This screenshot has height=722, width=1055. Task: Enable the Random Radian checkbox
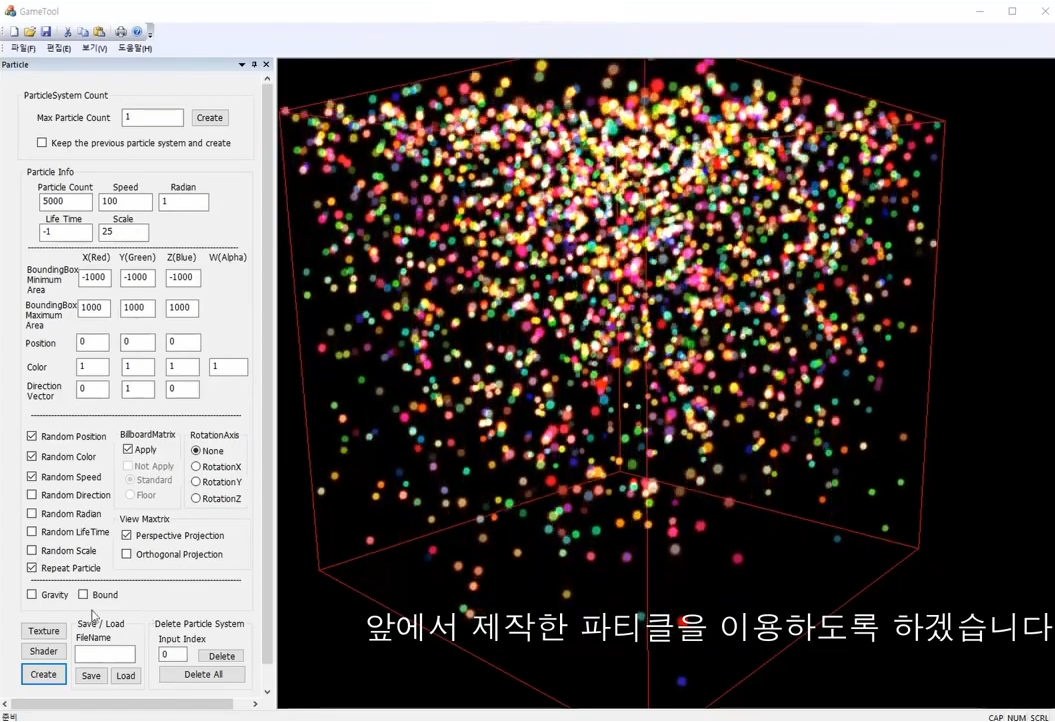point(31,513)
